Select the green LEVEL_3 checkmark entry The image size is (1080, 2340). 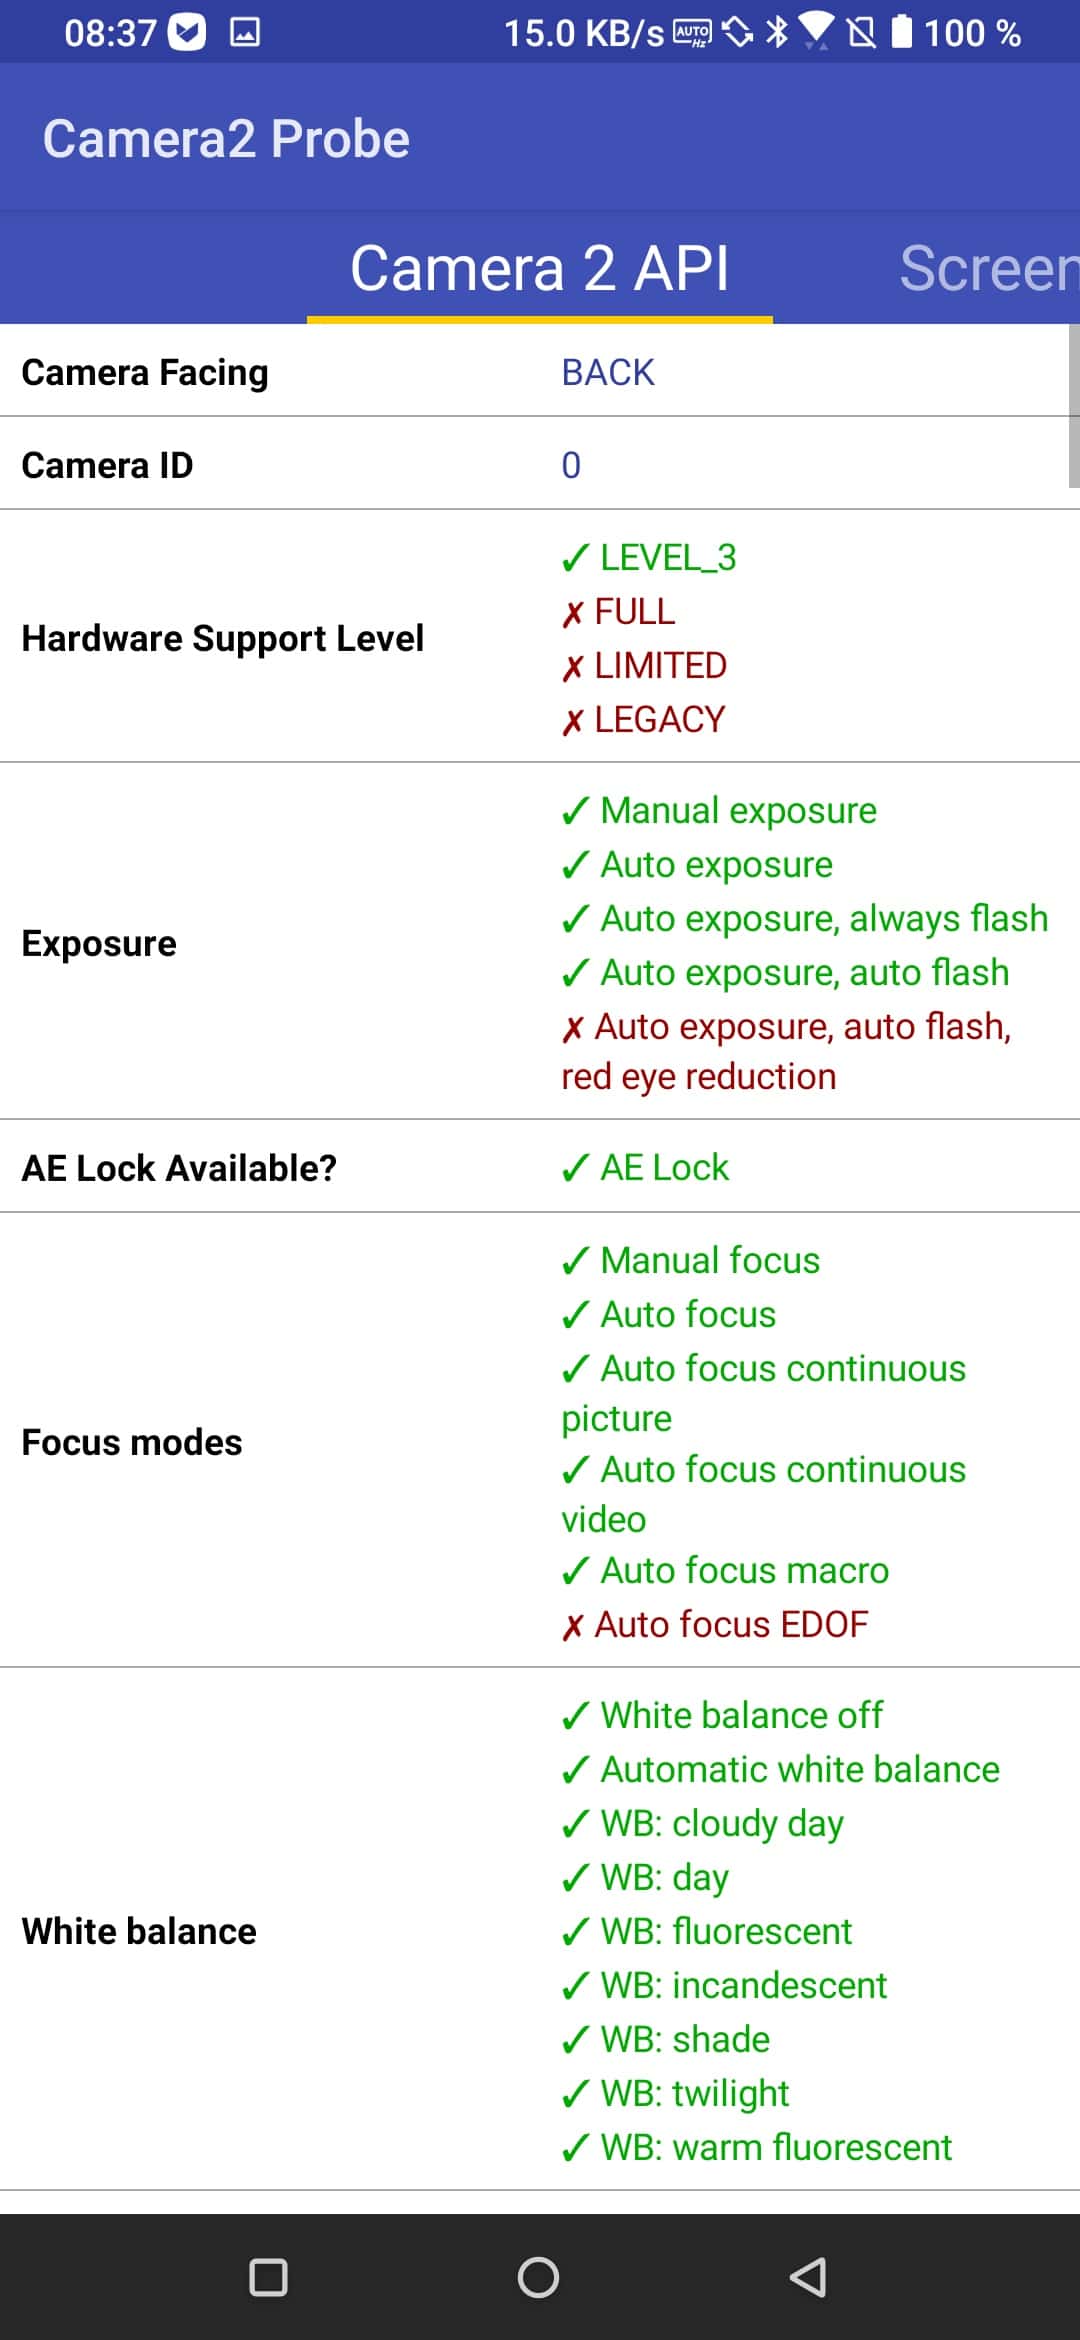coord(649,558)
